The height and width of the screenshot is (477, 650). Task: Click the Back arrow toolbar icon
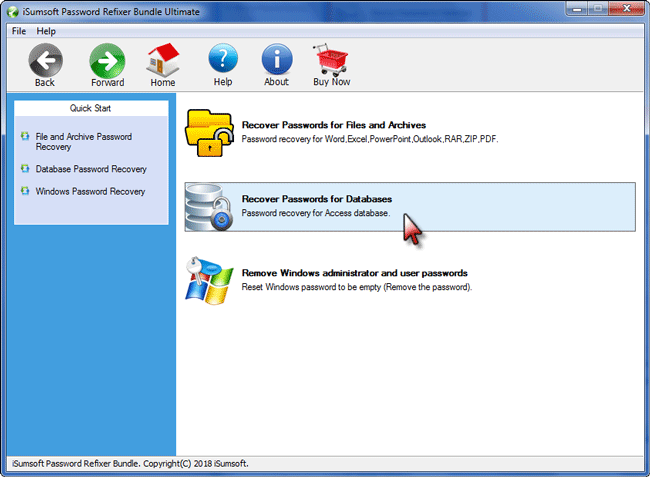click(45, 60)
